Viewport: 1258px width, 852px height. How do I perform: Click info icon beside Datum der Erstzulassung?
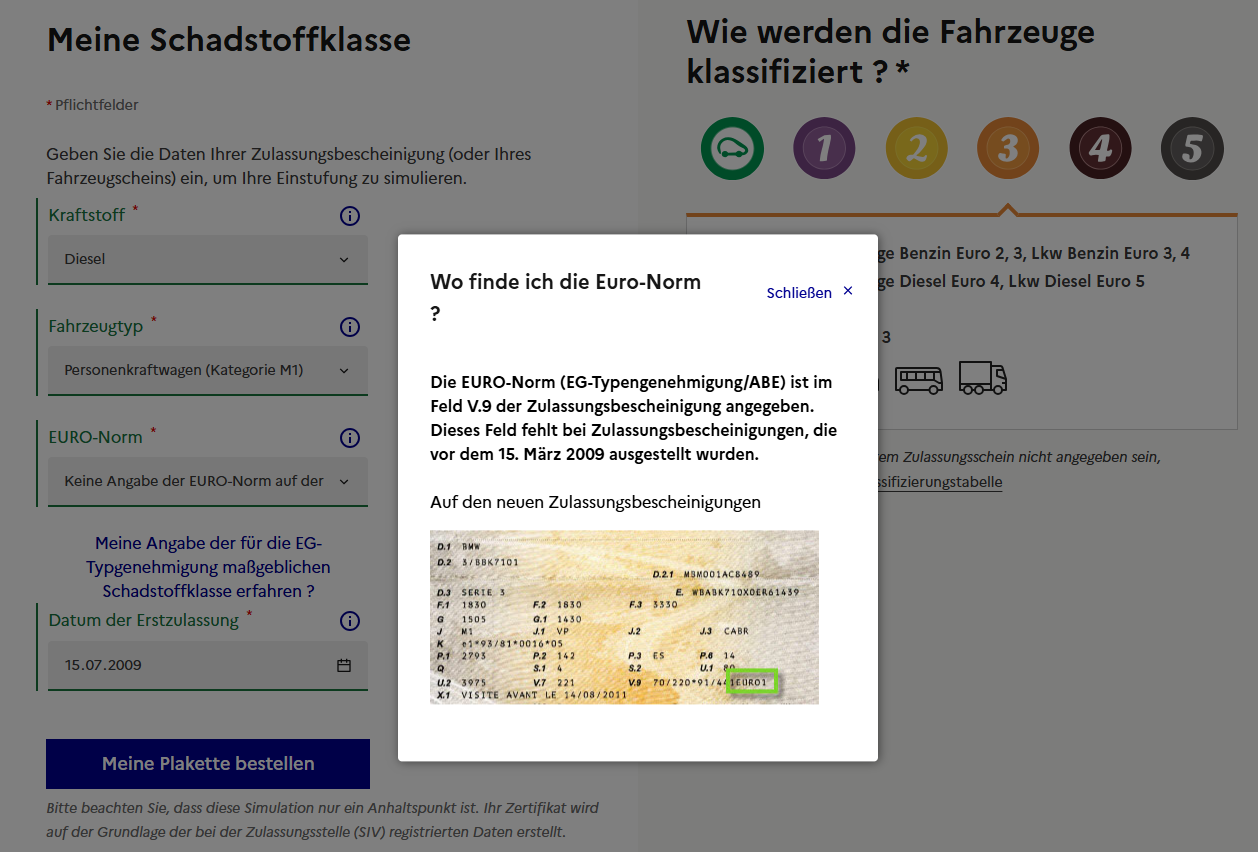(349, 621)
